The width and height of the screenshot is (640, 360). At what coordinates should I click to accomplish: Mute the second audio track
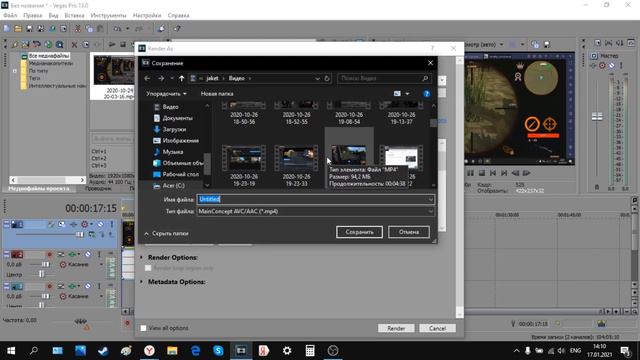[x=88, y=286]
